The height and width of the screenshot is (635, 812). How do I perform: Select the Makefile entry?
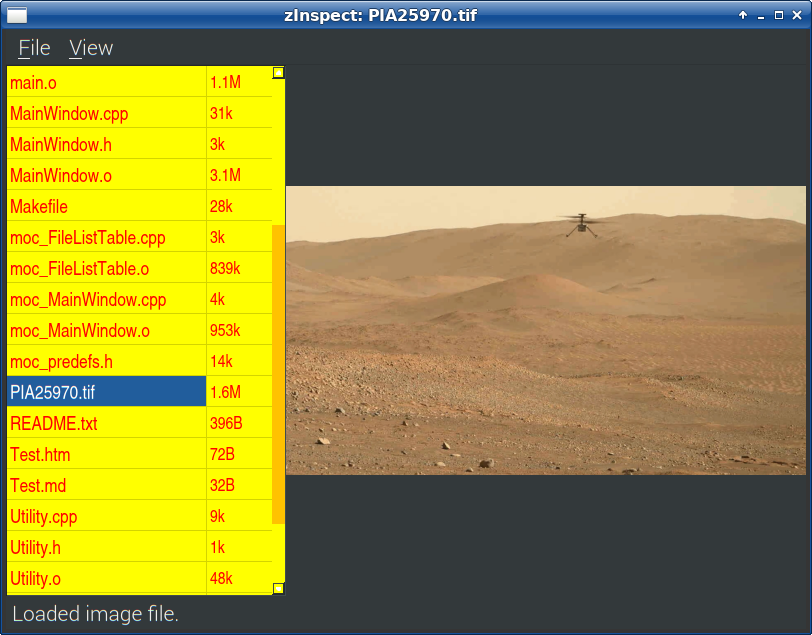pyautogui.click(x=107, y=206)
